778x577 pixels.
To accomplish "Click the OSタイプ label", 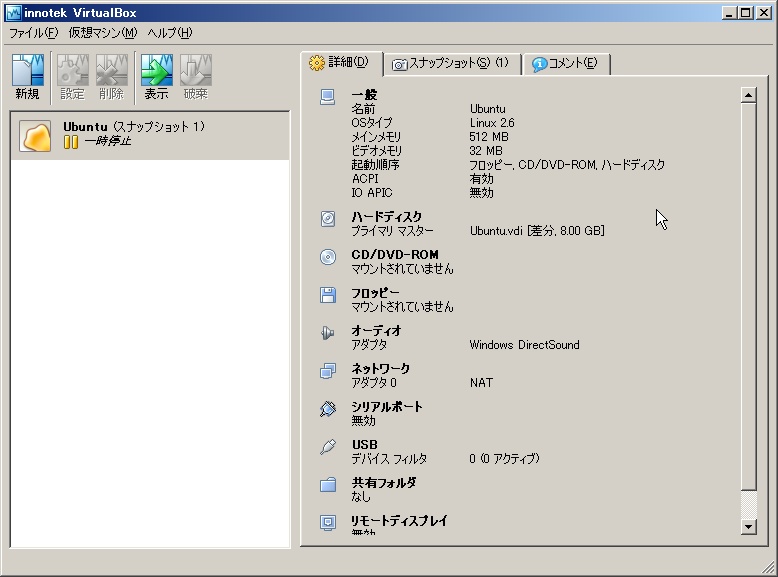I will click(x=372, y=123).
